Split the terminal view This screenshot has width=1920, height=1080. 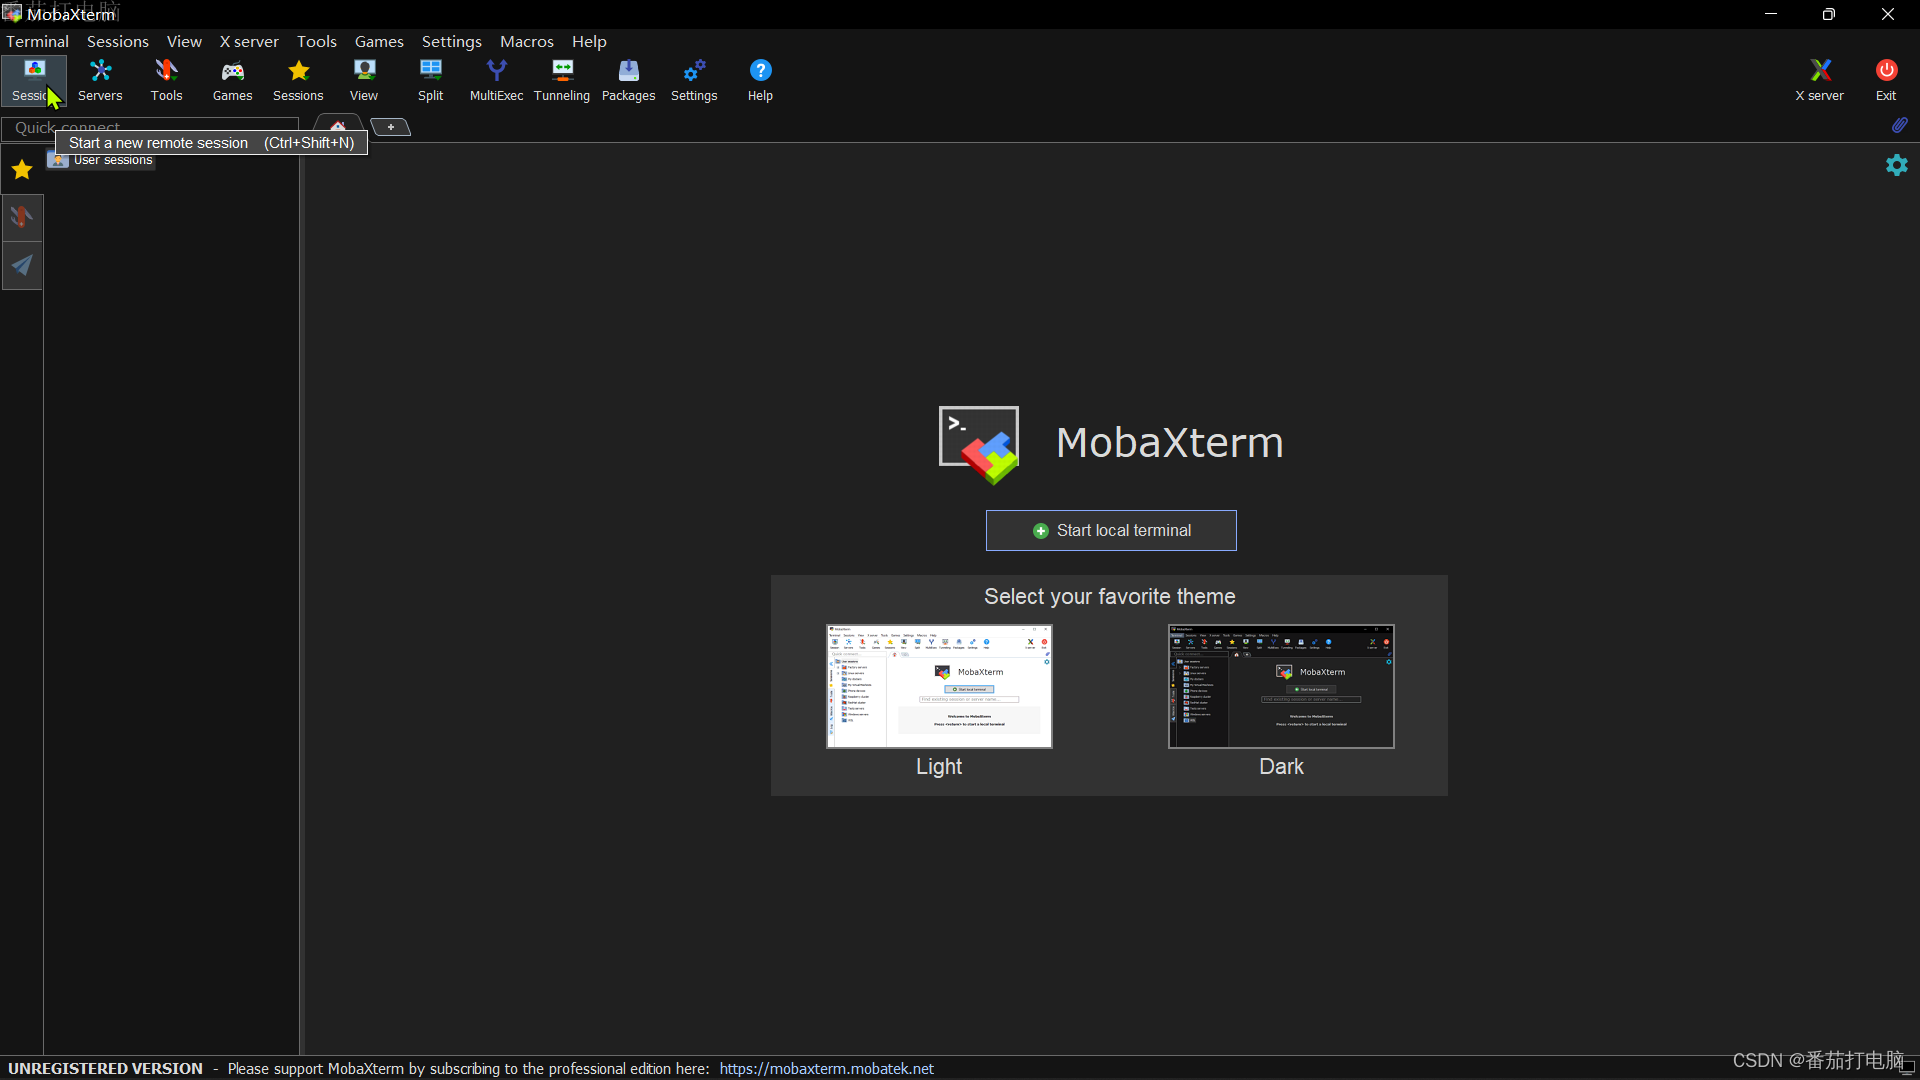(430, 80)
